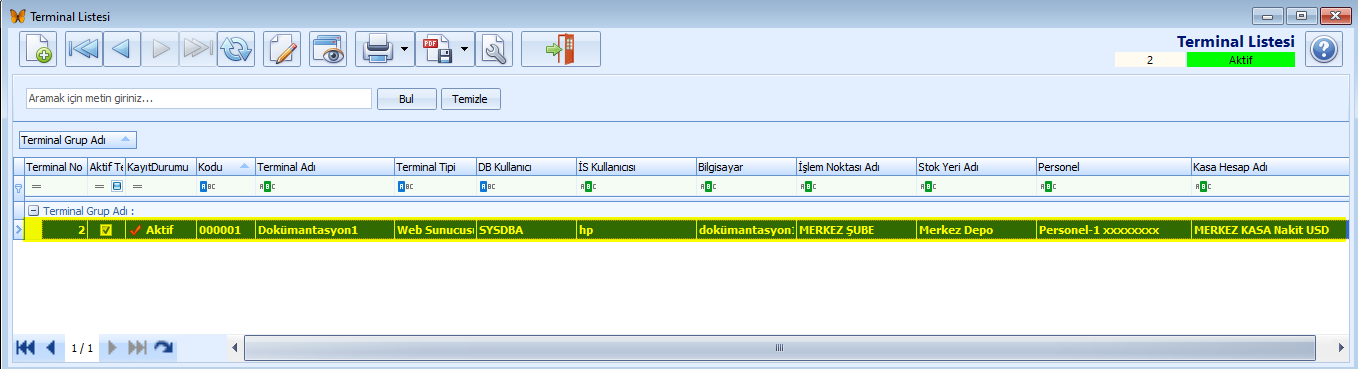
Task: Open Terminal Adı filter condition icon
Action: 266,186
